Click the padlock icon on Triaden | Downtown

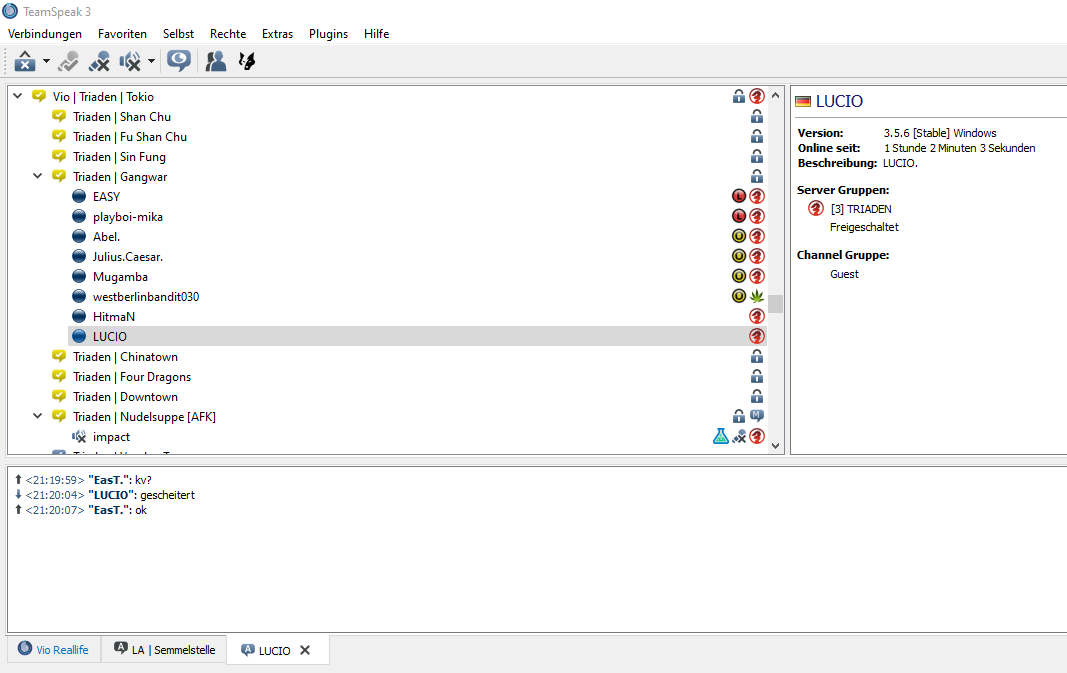coord(757,396)
